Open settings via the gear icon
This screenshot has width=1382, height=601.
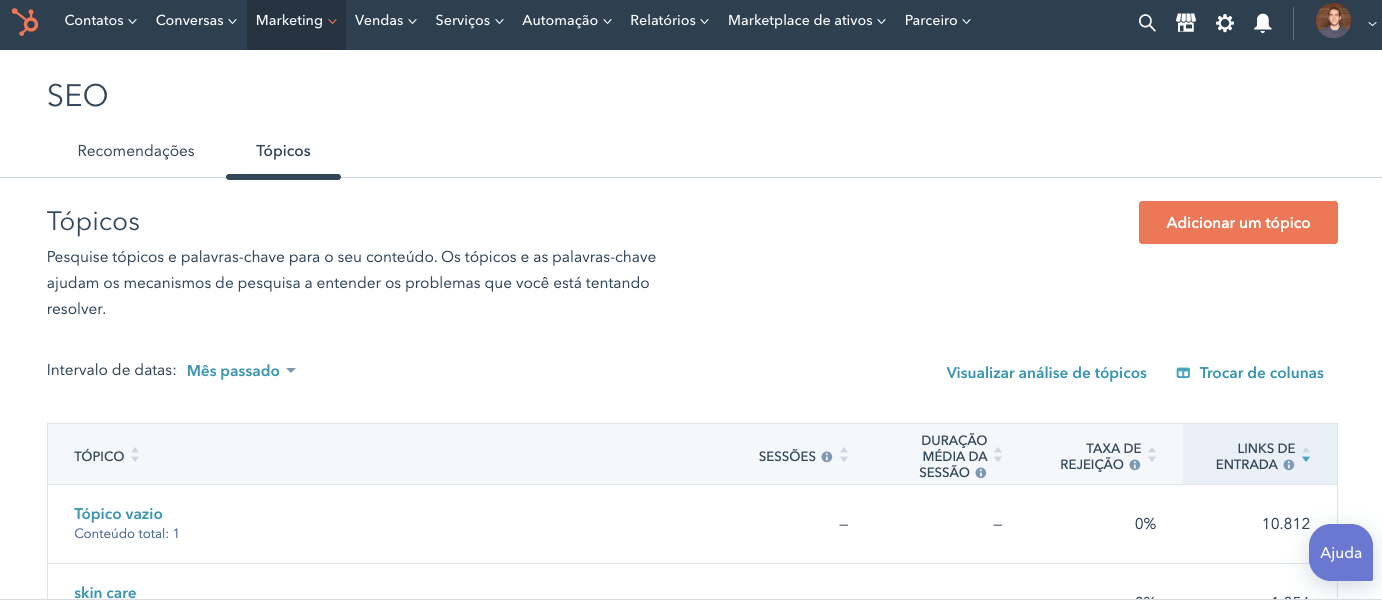point(1224,23)
